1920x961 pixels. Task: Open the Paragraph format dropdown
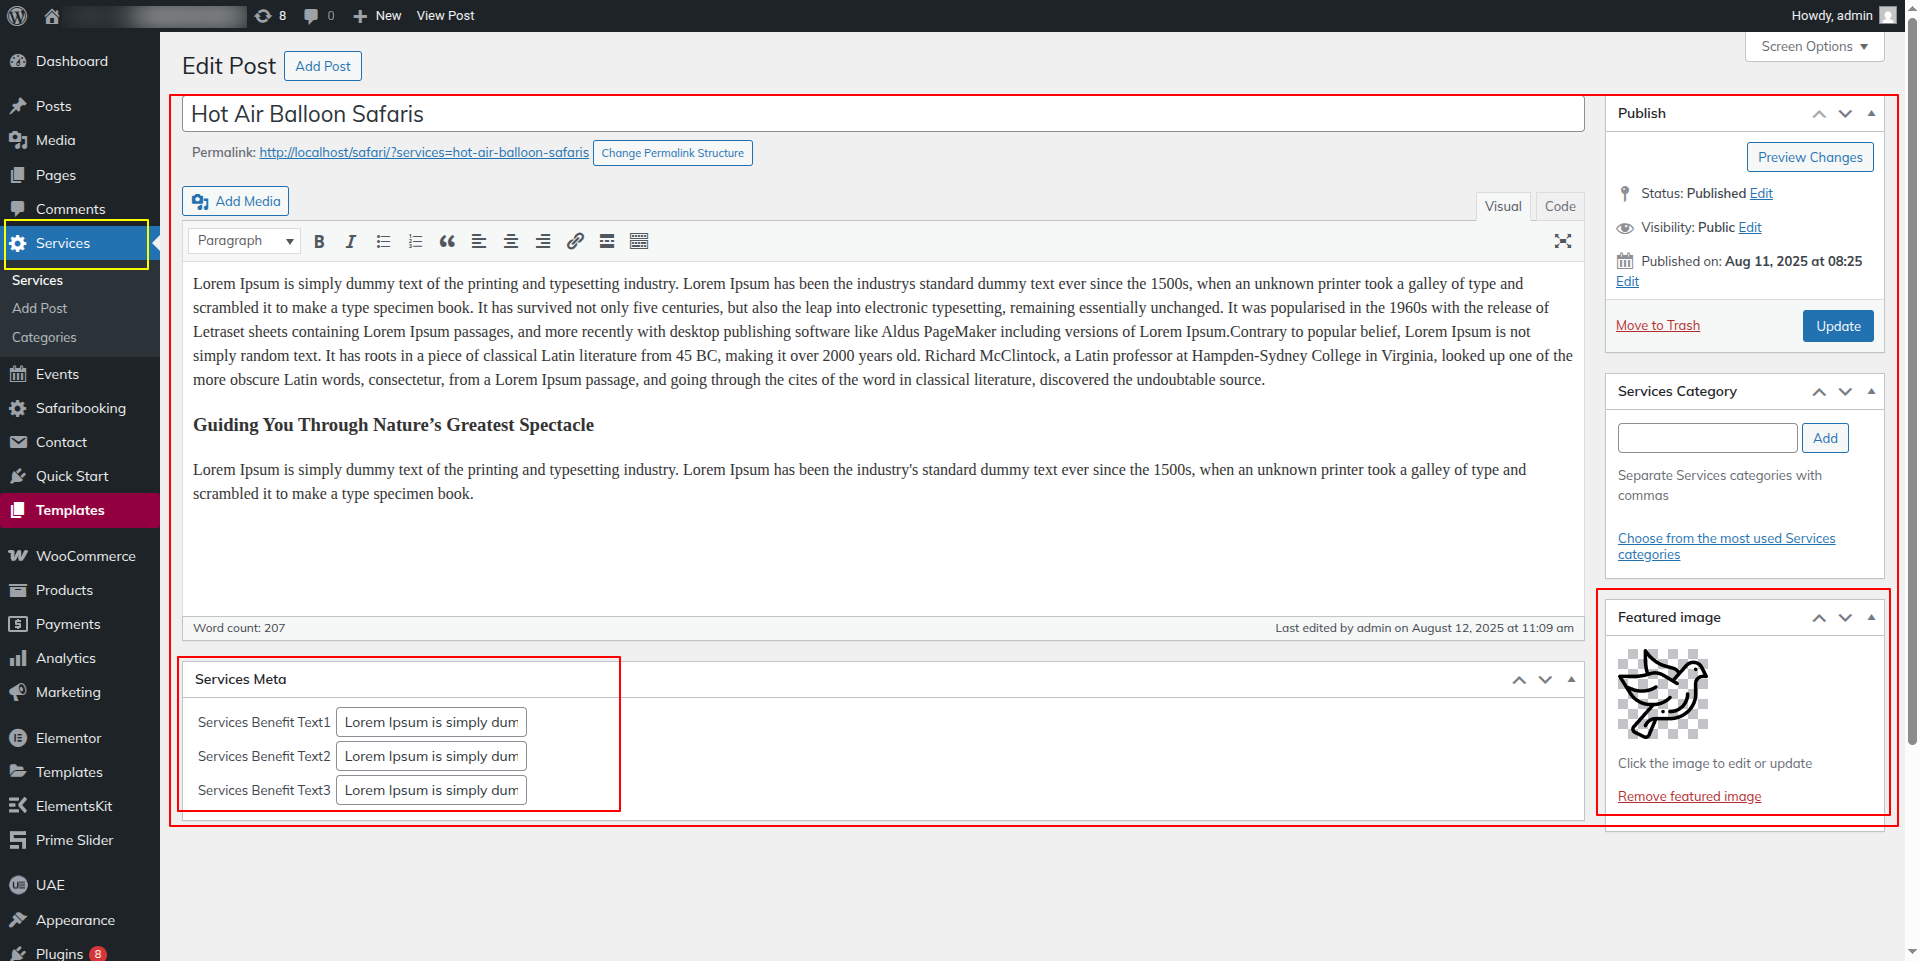click(246, 241)
